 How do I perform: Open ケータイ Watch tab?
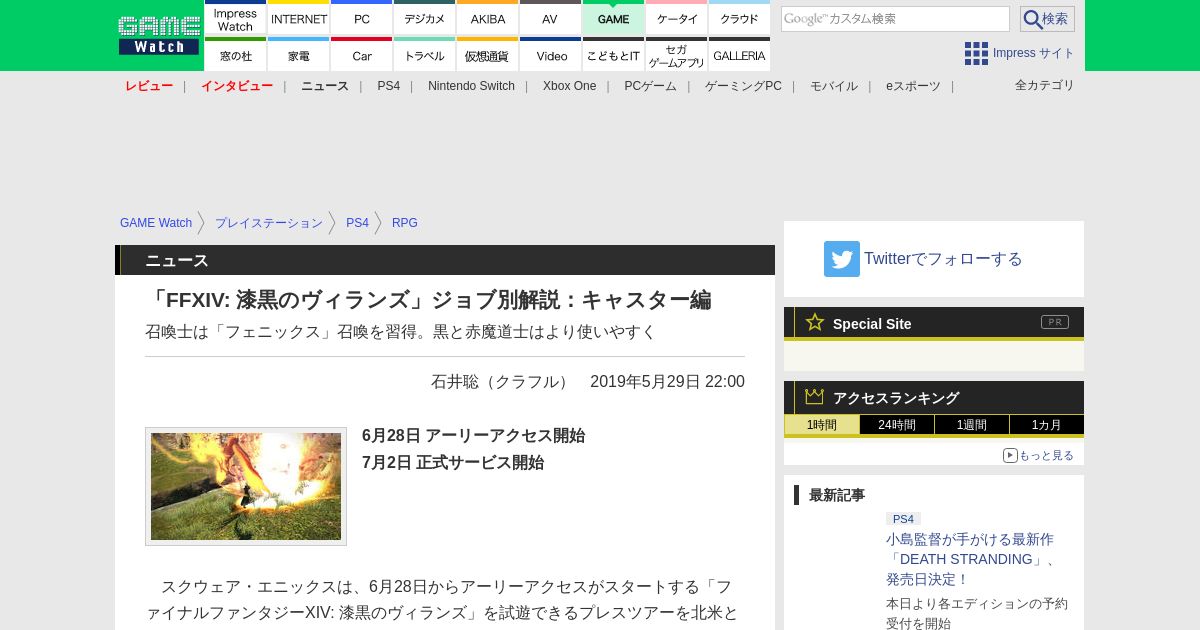click(677, 18)
